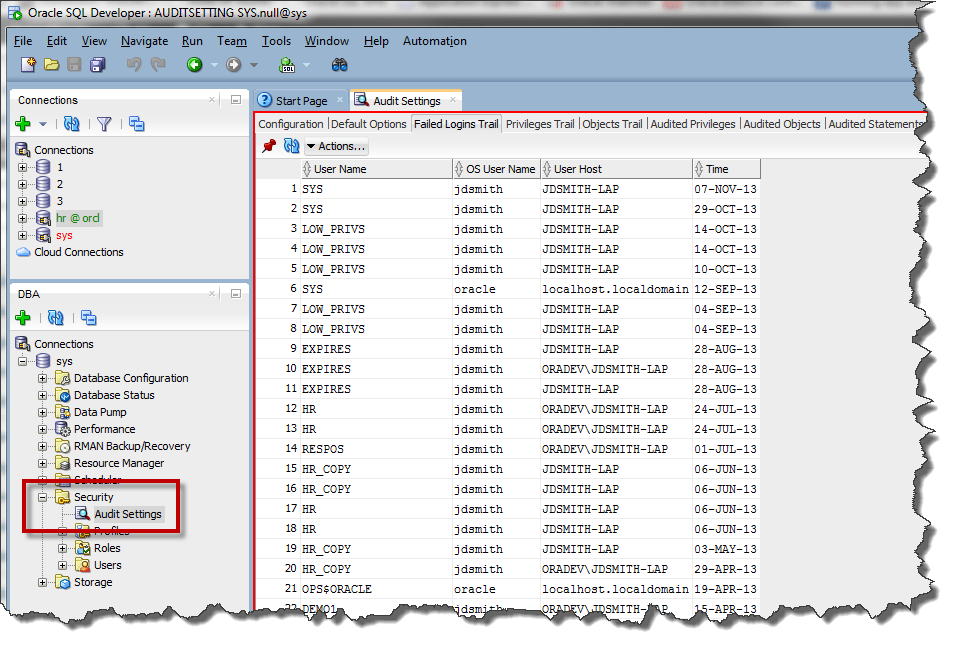Screen dimensions: 956x647
Task: Select RMAN Backup/Recovery tree item
Action: click(x=132, y=446)
